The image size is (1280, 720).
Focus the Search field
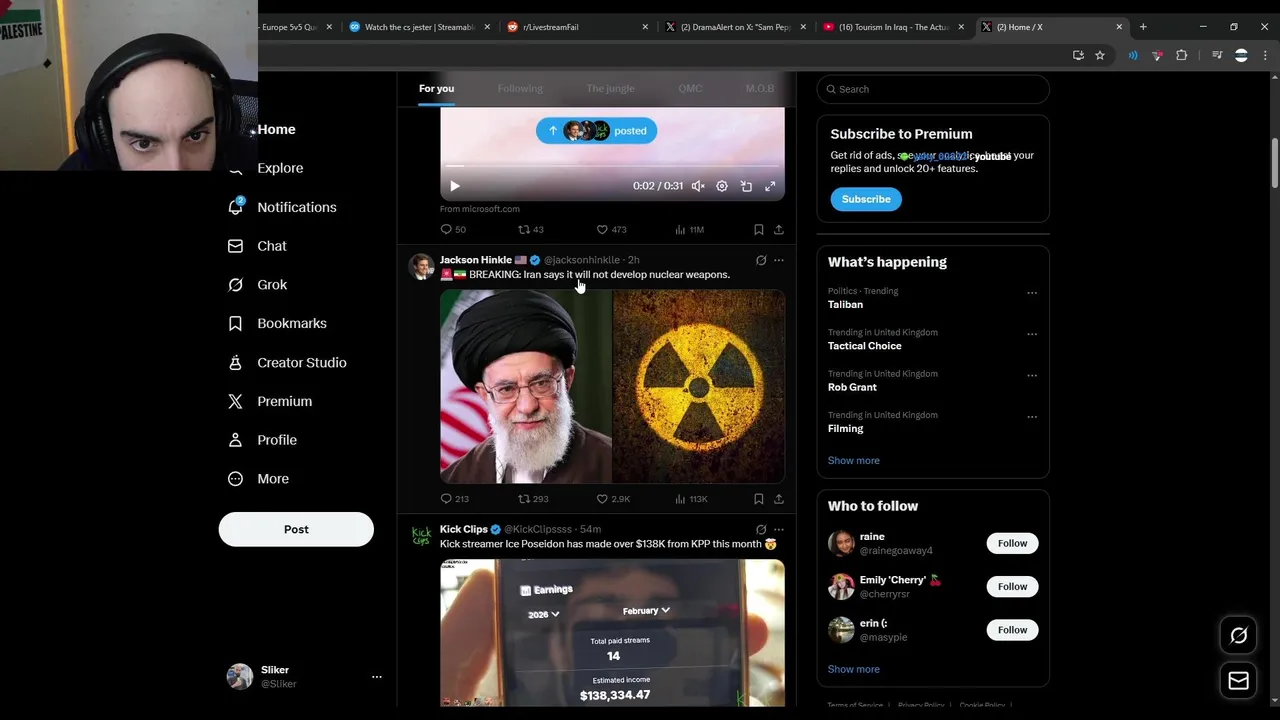click(x=933, y=89)
